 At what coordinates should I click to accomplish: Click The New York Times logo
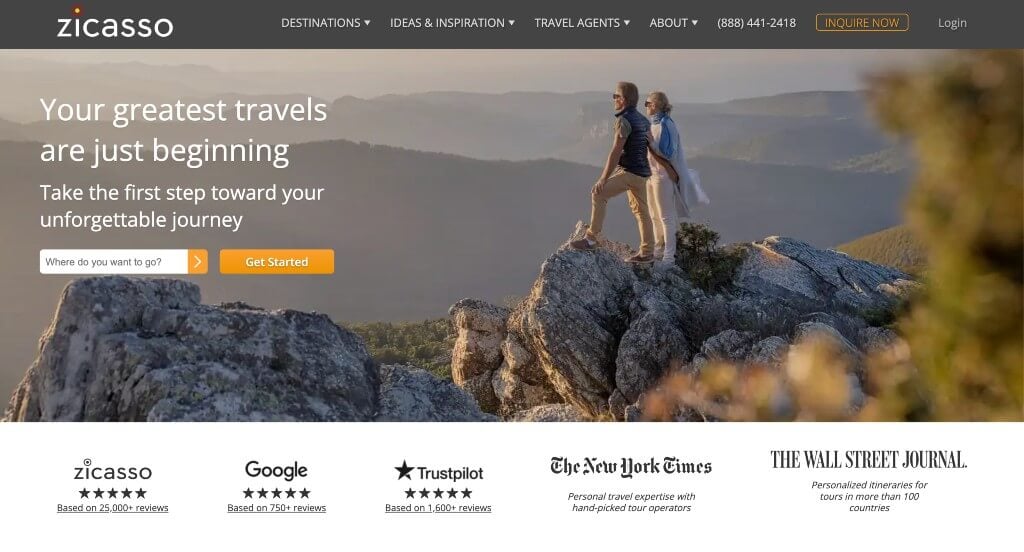[631, 466]
